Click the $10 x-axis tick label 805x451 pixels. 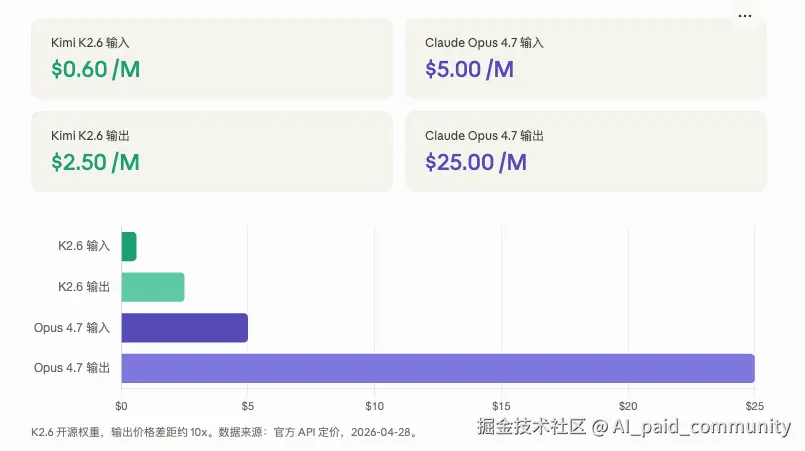coord(374,406)
